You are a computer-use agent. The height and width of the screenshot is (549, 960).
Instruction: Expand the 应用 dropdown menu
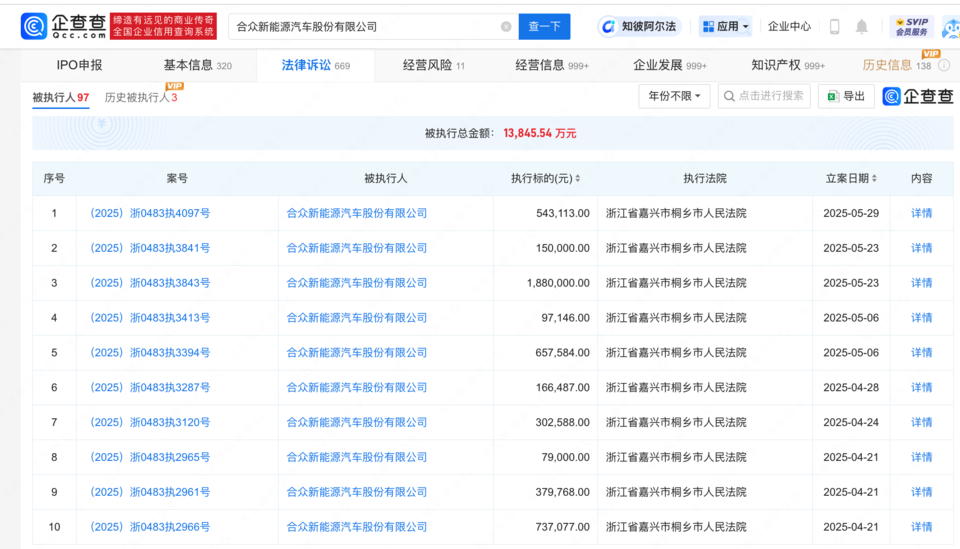(726, 26)
